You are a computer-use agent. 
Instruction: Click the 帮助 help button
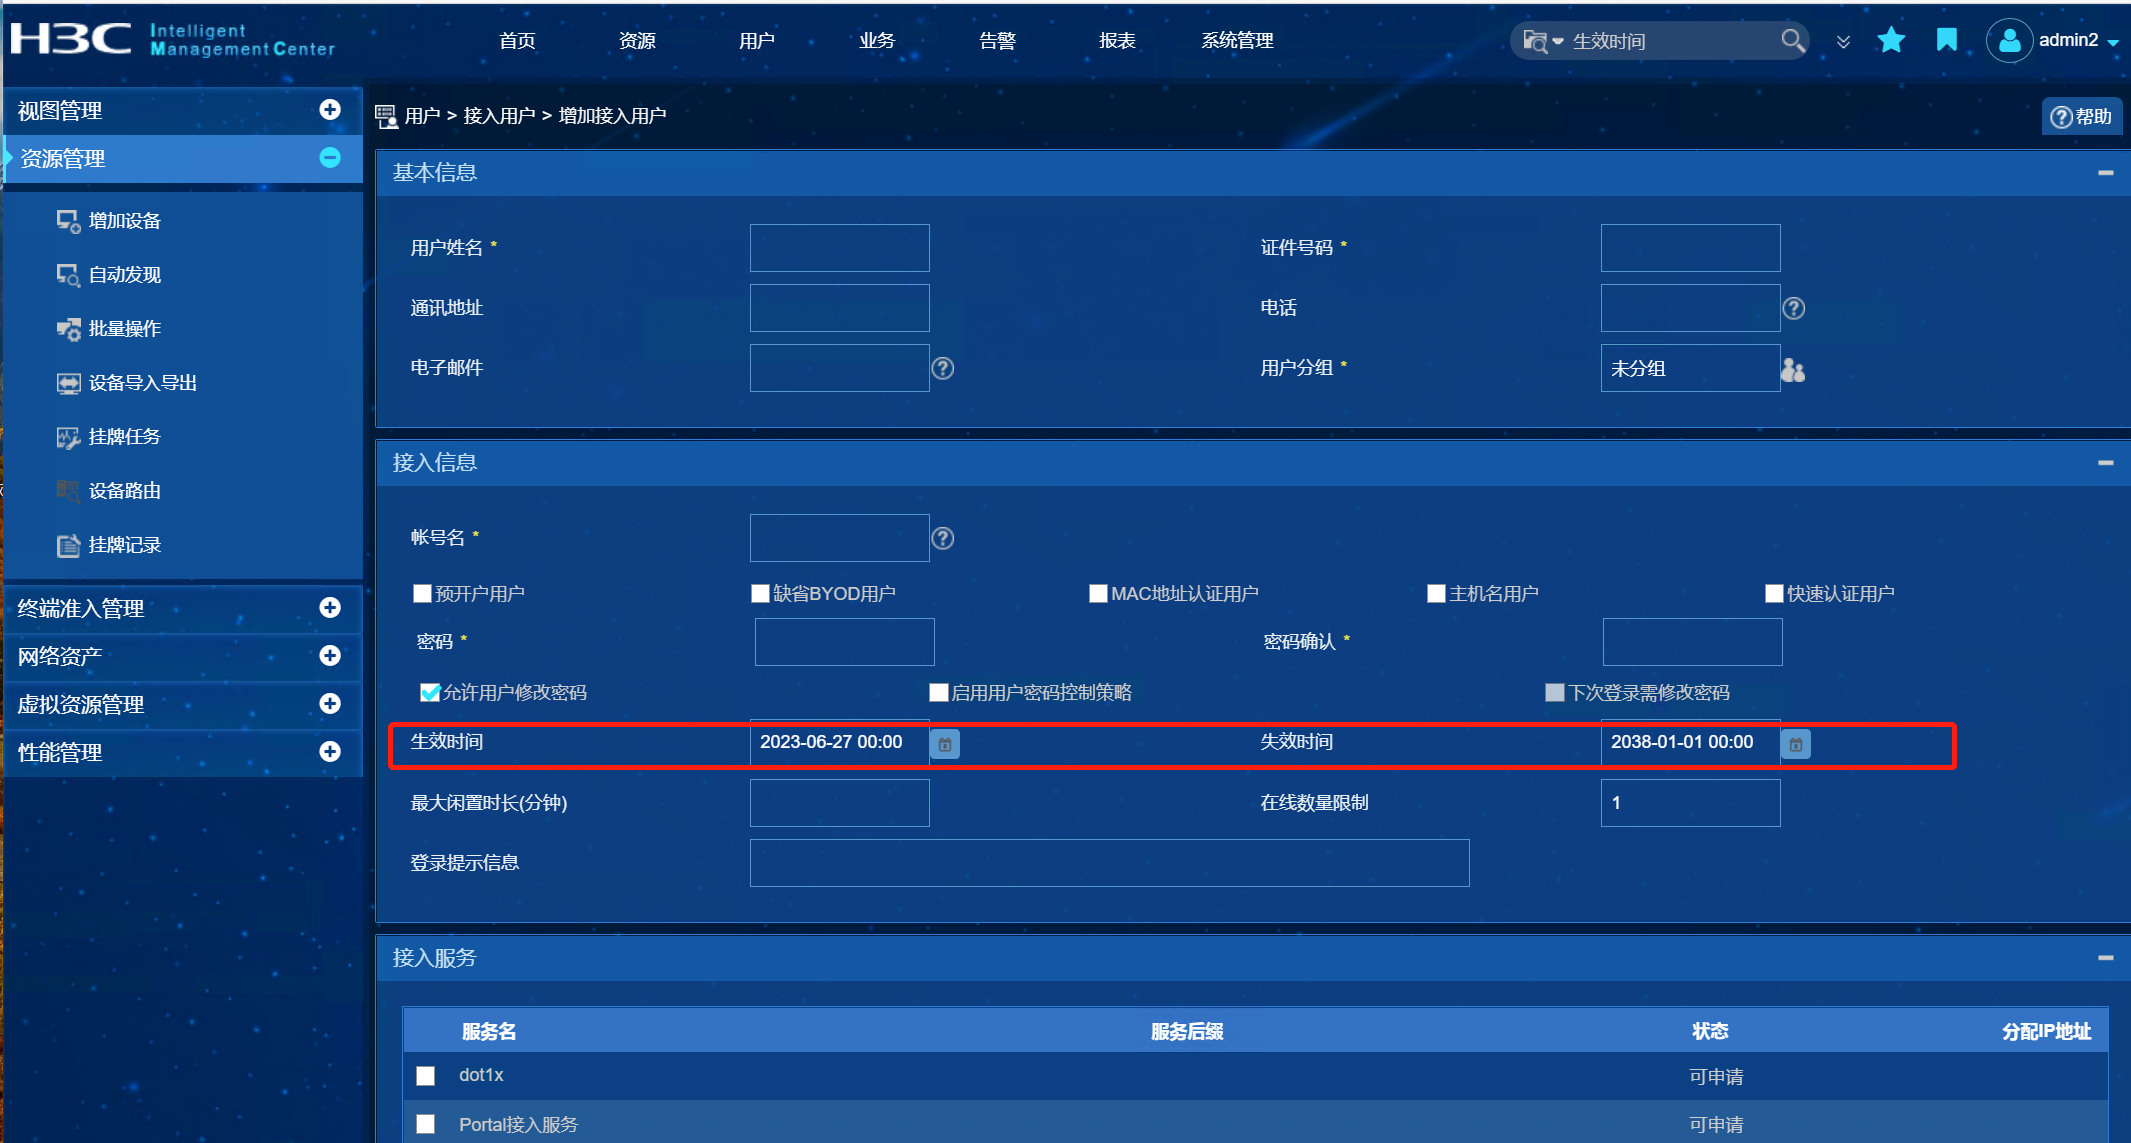(2081, 117)
